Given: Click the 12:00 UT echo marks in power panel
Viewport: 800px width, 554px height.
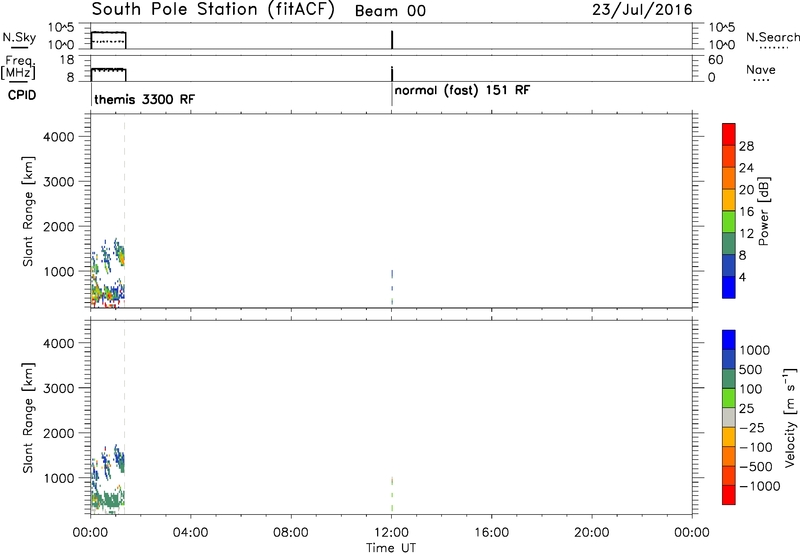Looking at the screenshot, I should pyautogui.click(x=392, y=287).
